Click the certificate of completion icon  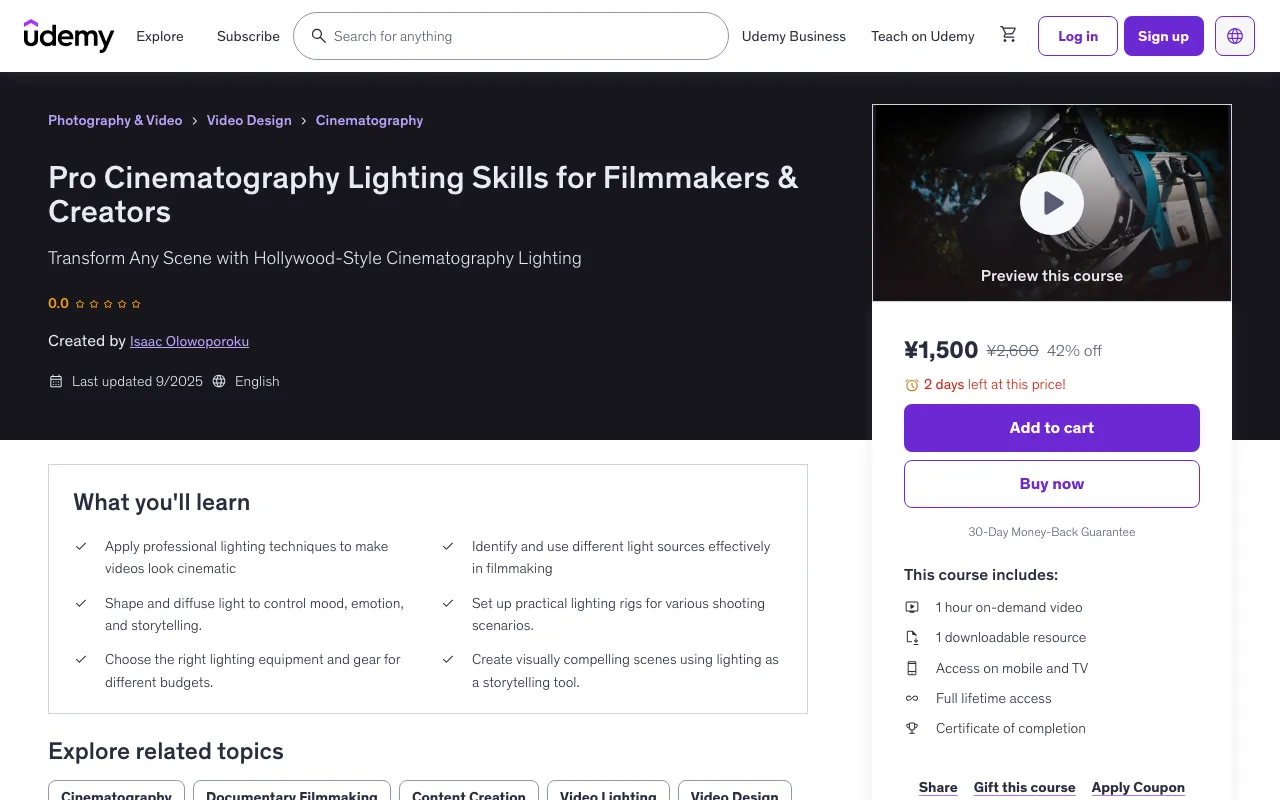[x=912, y=728]
